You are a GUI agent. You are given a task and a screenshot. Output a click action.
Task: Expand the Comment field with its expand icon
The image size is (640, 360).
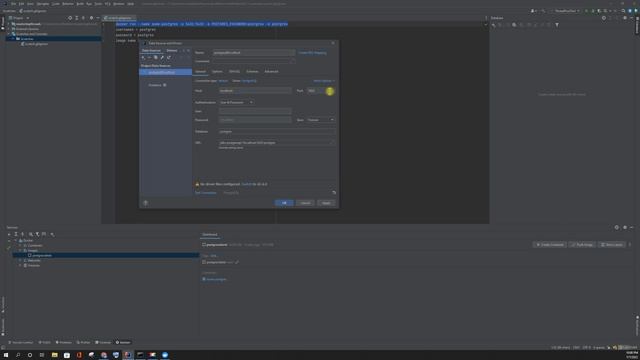(292, 61)
